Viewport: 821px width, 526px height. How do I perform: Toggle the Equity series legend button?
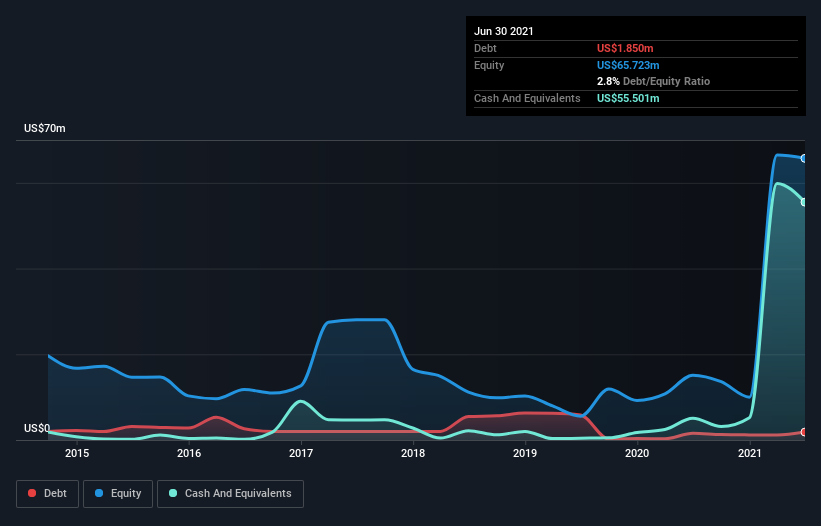click(x=118, y=494)
